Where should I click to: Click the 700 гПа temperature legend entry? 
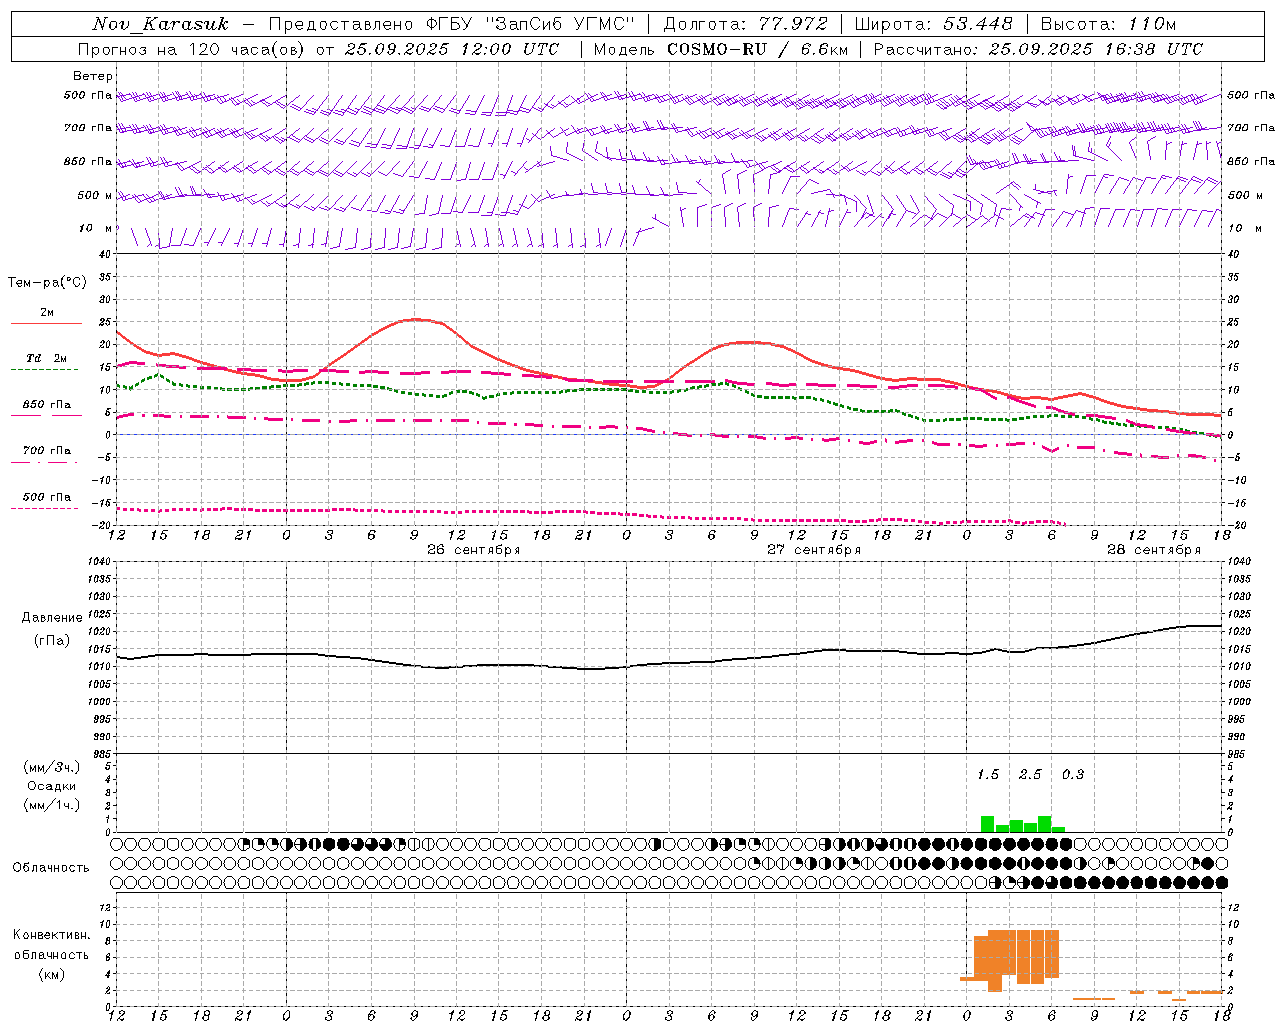click(46, 454)
